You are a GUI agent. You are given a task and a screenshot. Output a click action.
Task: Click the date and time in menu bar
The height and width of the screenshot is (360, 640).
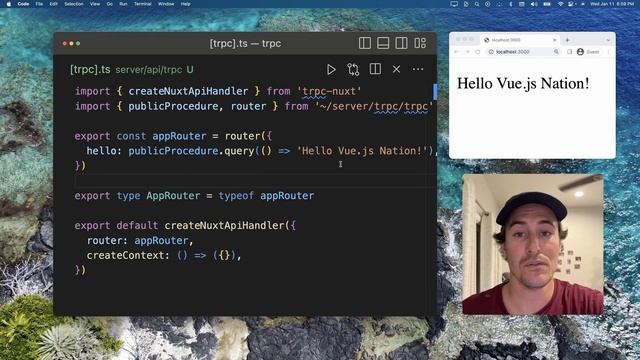pos(613,4)
